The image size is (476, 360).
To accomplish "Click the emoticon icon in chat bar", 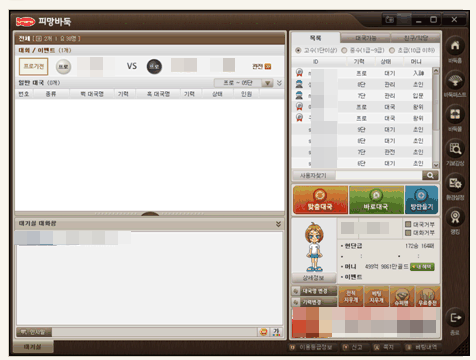I will [x=264, y=332].
